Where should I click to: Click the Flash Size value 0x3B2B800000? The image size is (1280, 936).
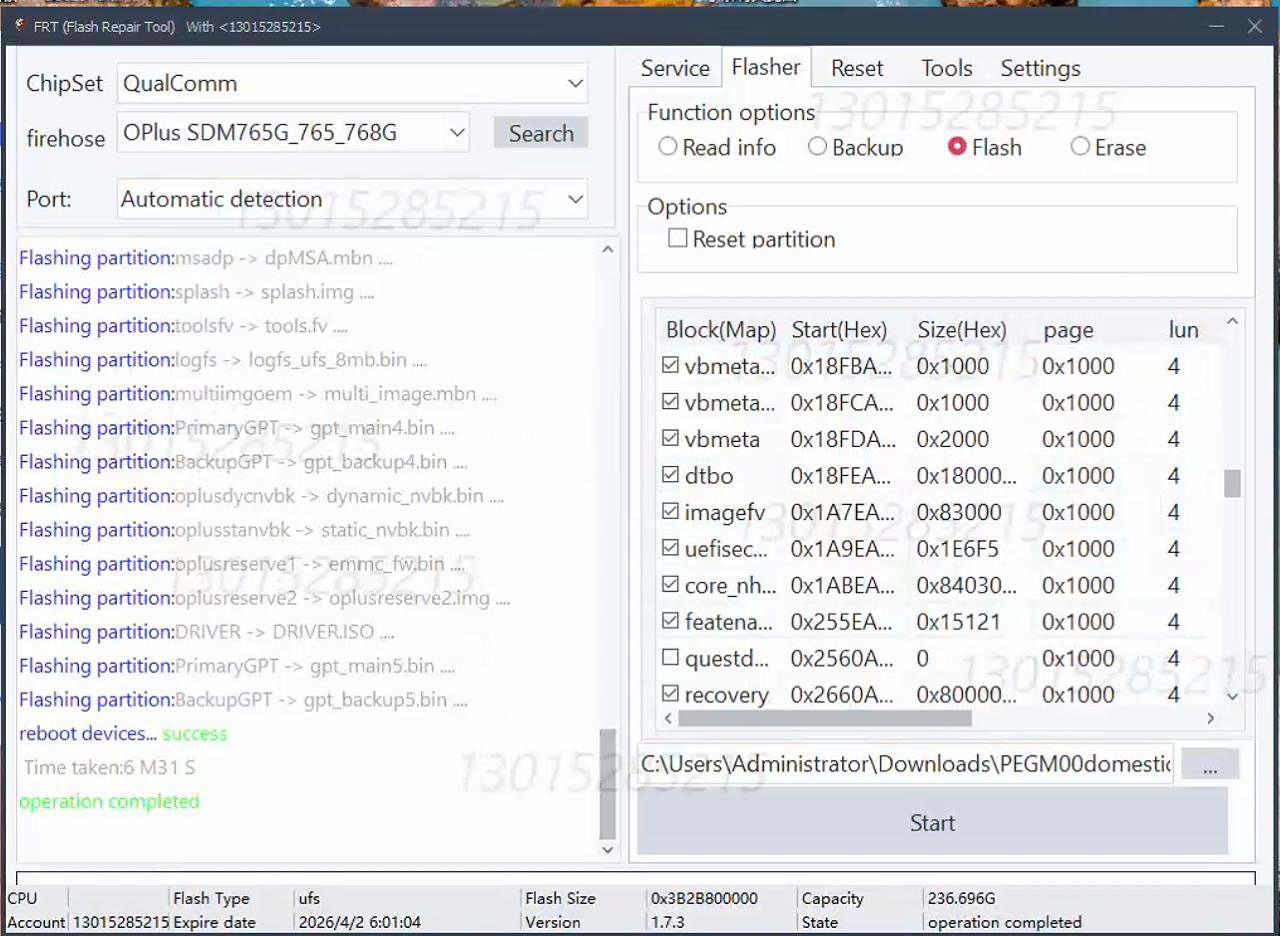pyautogui.click(x=704, y=898)
